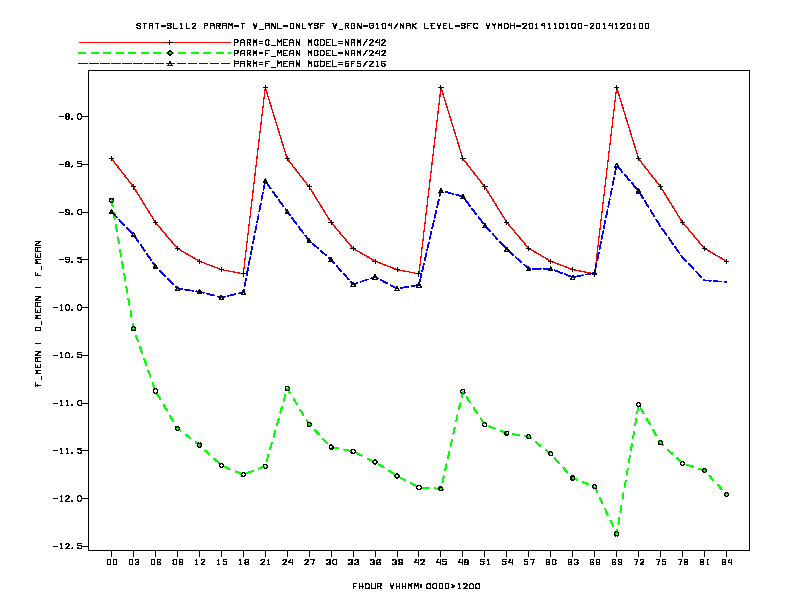
Task: Click the x-axis tick label 45
Action: click(x=441, y=562)
